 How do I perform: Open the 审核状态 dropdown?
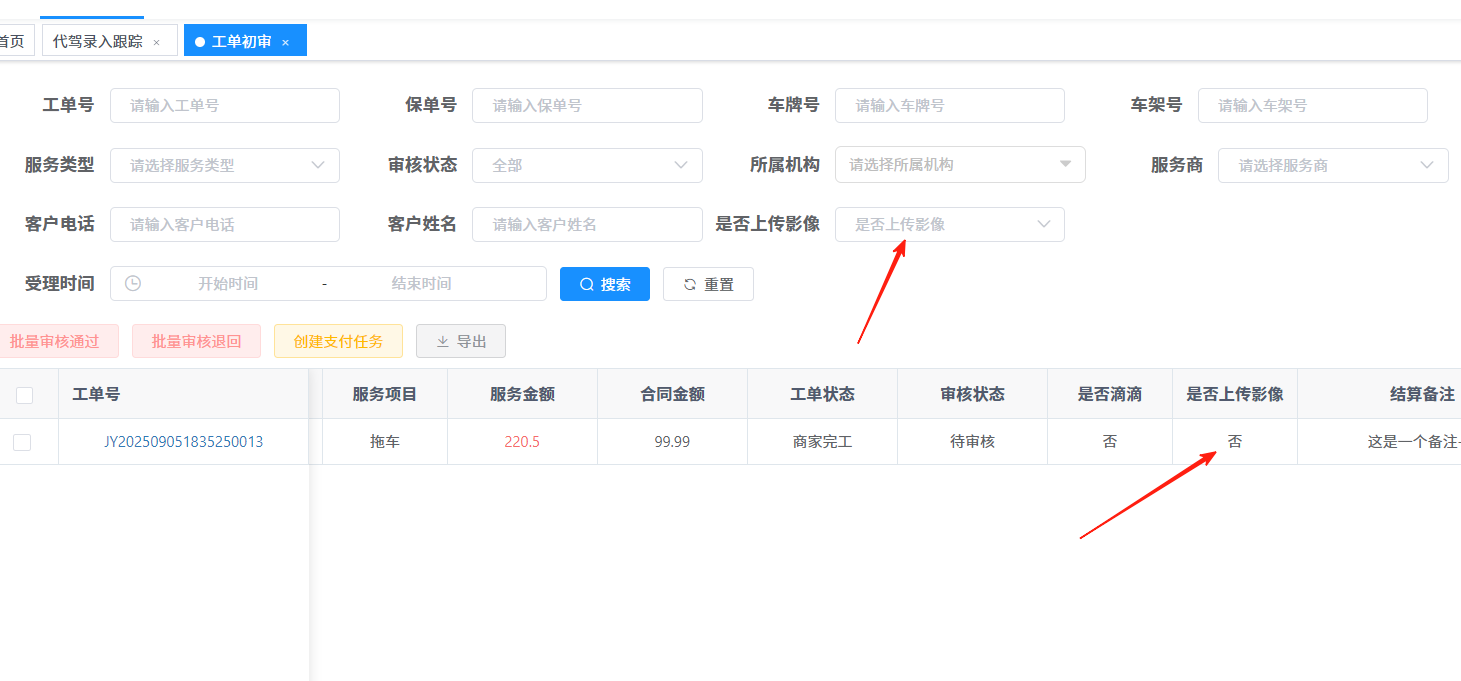[587, 165]
